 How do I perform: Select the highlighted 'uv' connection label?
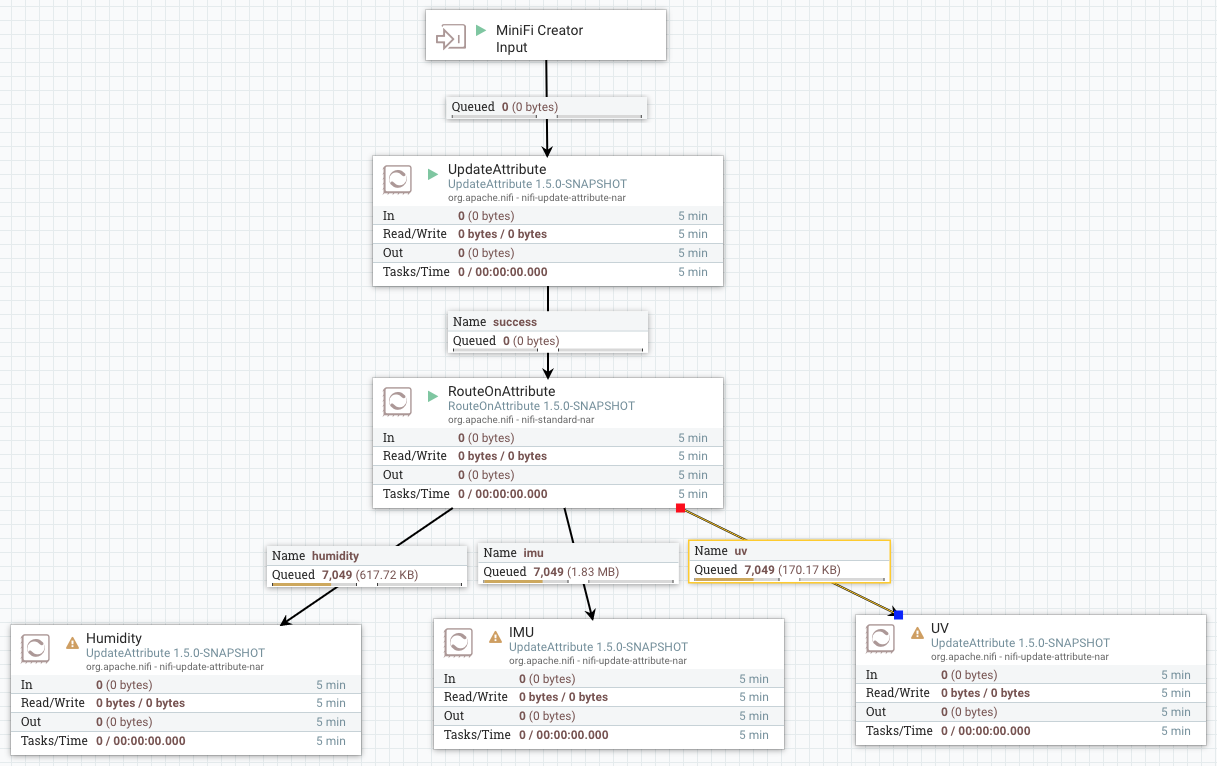tap(790, 561)
